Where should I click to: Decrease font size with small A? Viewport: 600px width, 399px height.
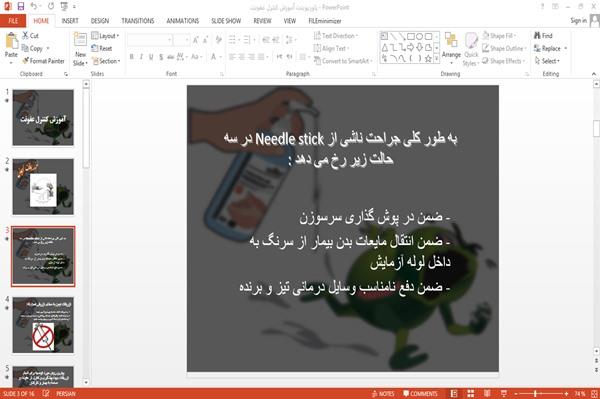(205, 40)
